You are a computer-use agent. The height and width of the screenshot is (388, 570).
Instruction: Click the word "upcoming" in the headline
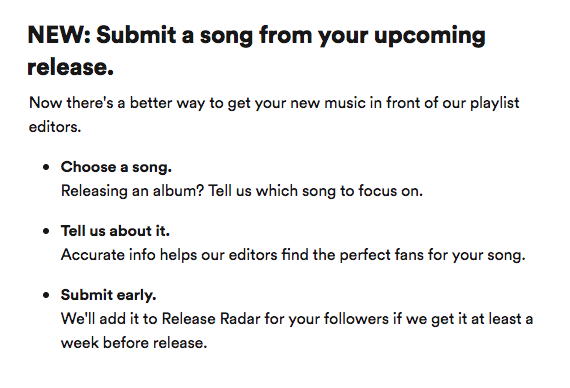430,37
